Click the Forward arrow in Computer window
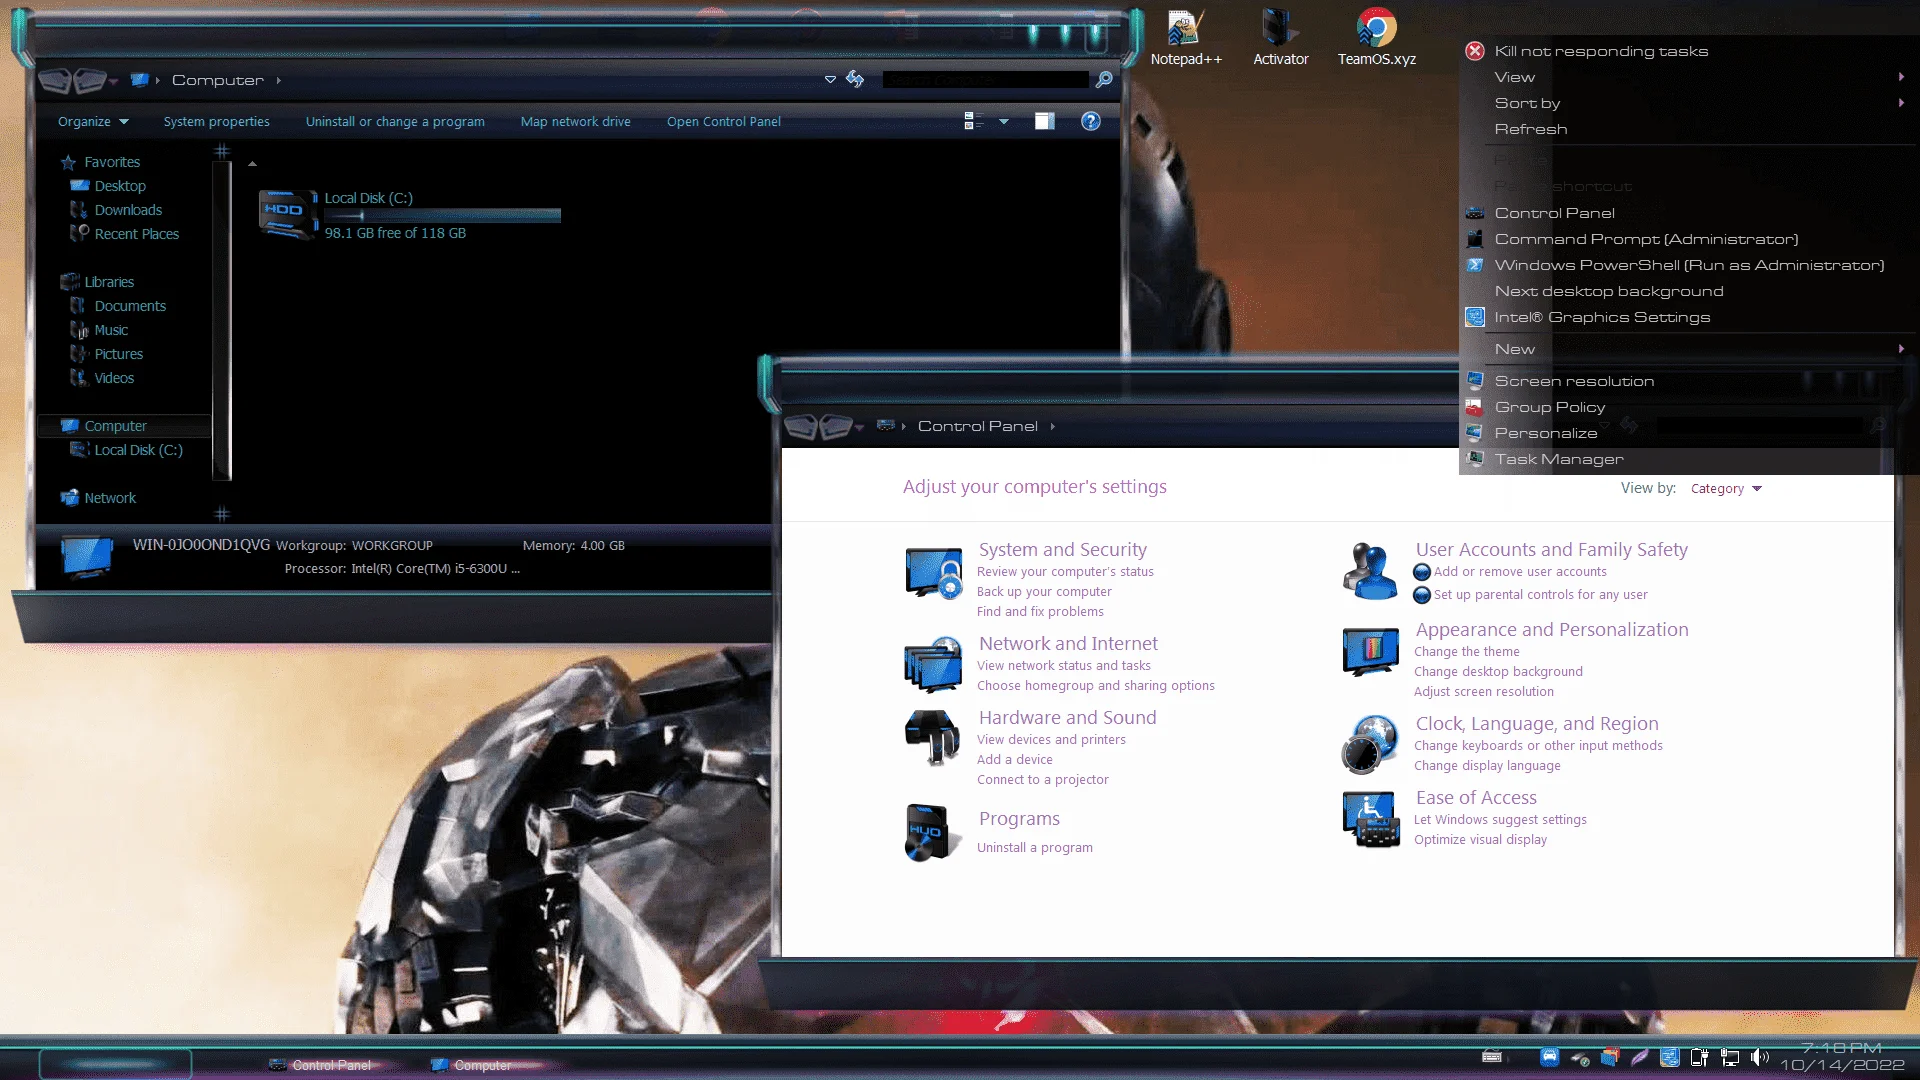Viewport: 1920px width, 1080px height. [x=90, y=79]
